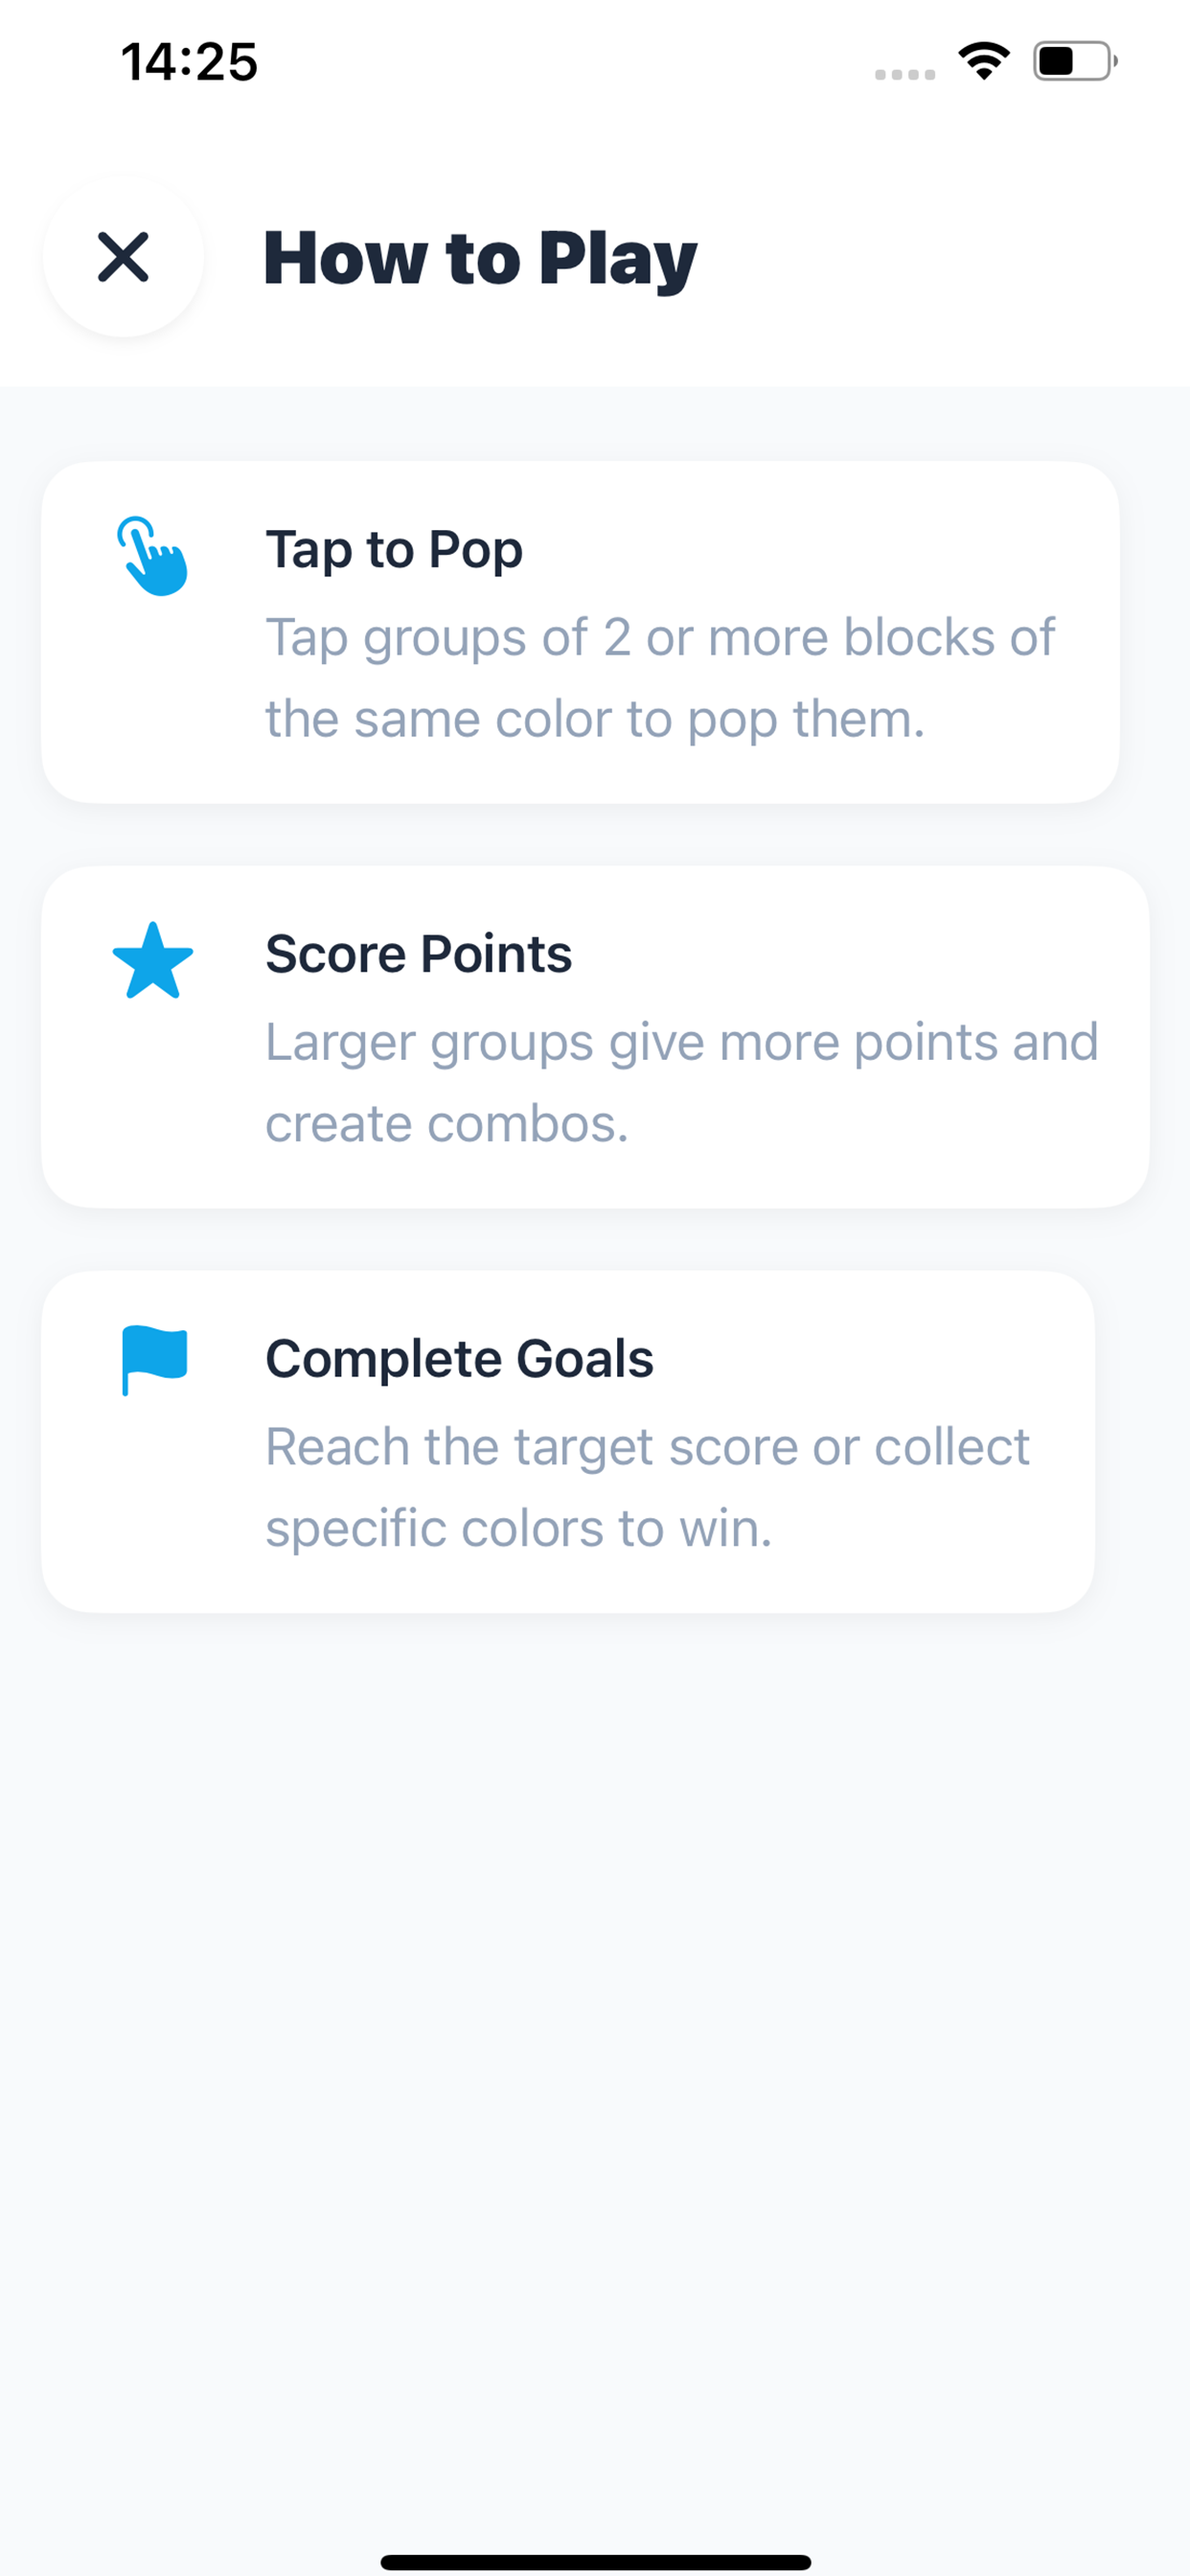Tap the status bar clock showing 14:25
The width and height of the screenshot is (1190, 2576).
(189, 62)
